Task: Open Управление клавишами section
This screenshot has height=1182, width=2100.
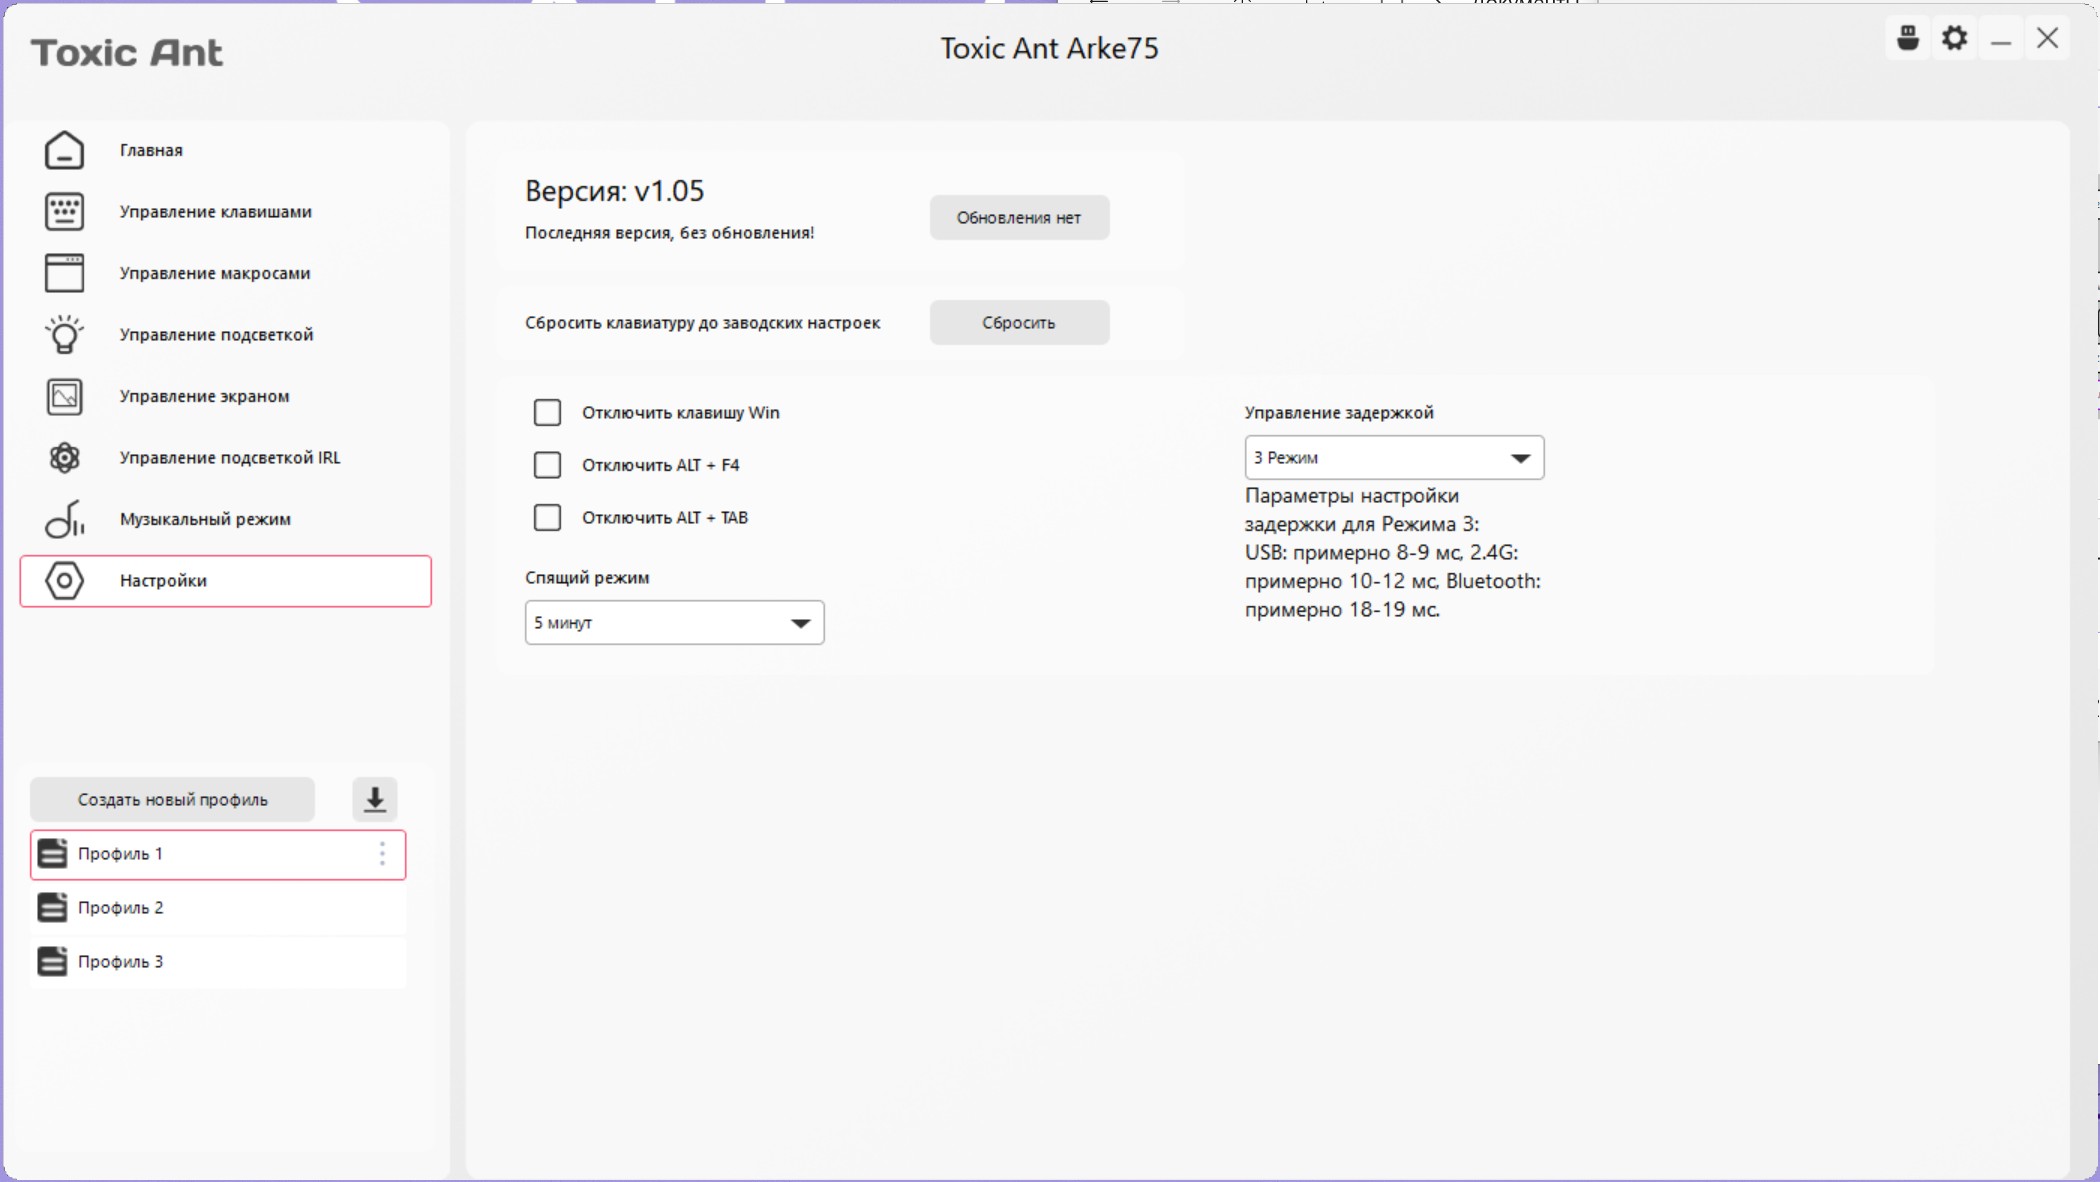Action: click(x=226, y=212)
